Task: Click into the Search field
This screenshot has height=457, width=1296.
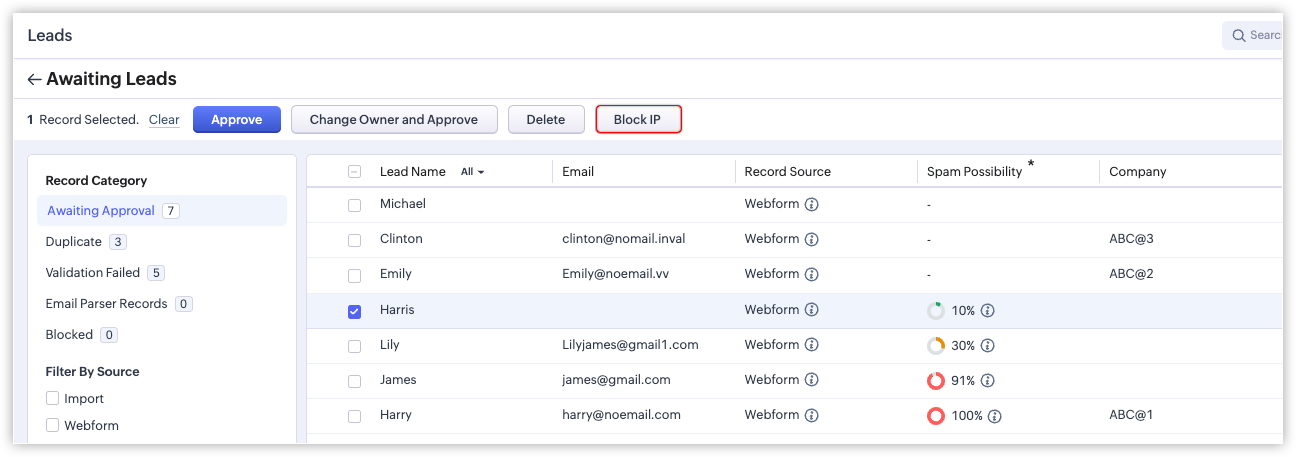Action: (x=1258, y=36)
